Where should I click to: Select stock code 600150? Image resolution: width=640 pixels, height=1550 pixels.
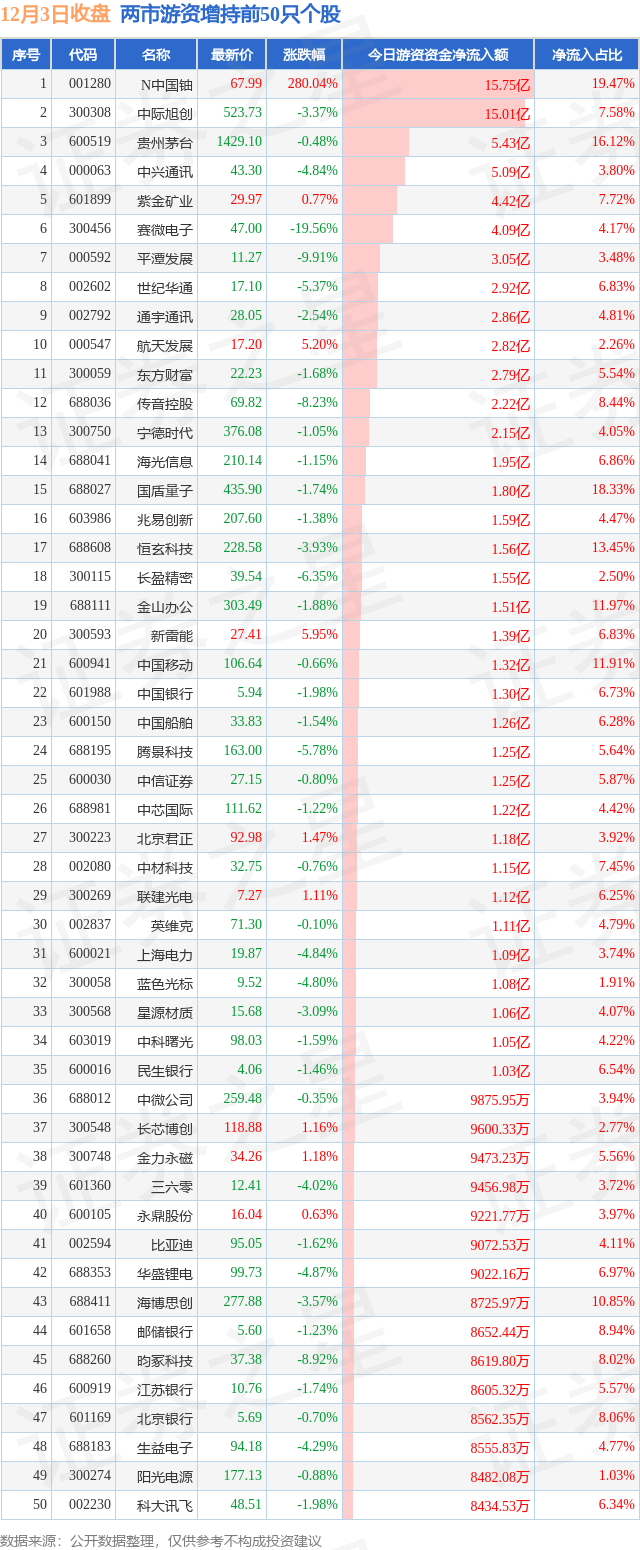[x=90, y=722]
